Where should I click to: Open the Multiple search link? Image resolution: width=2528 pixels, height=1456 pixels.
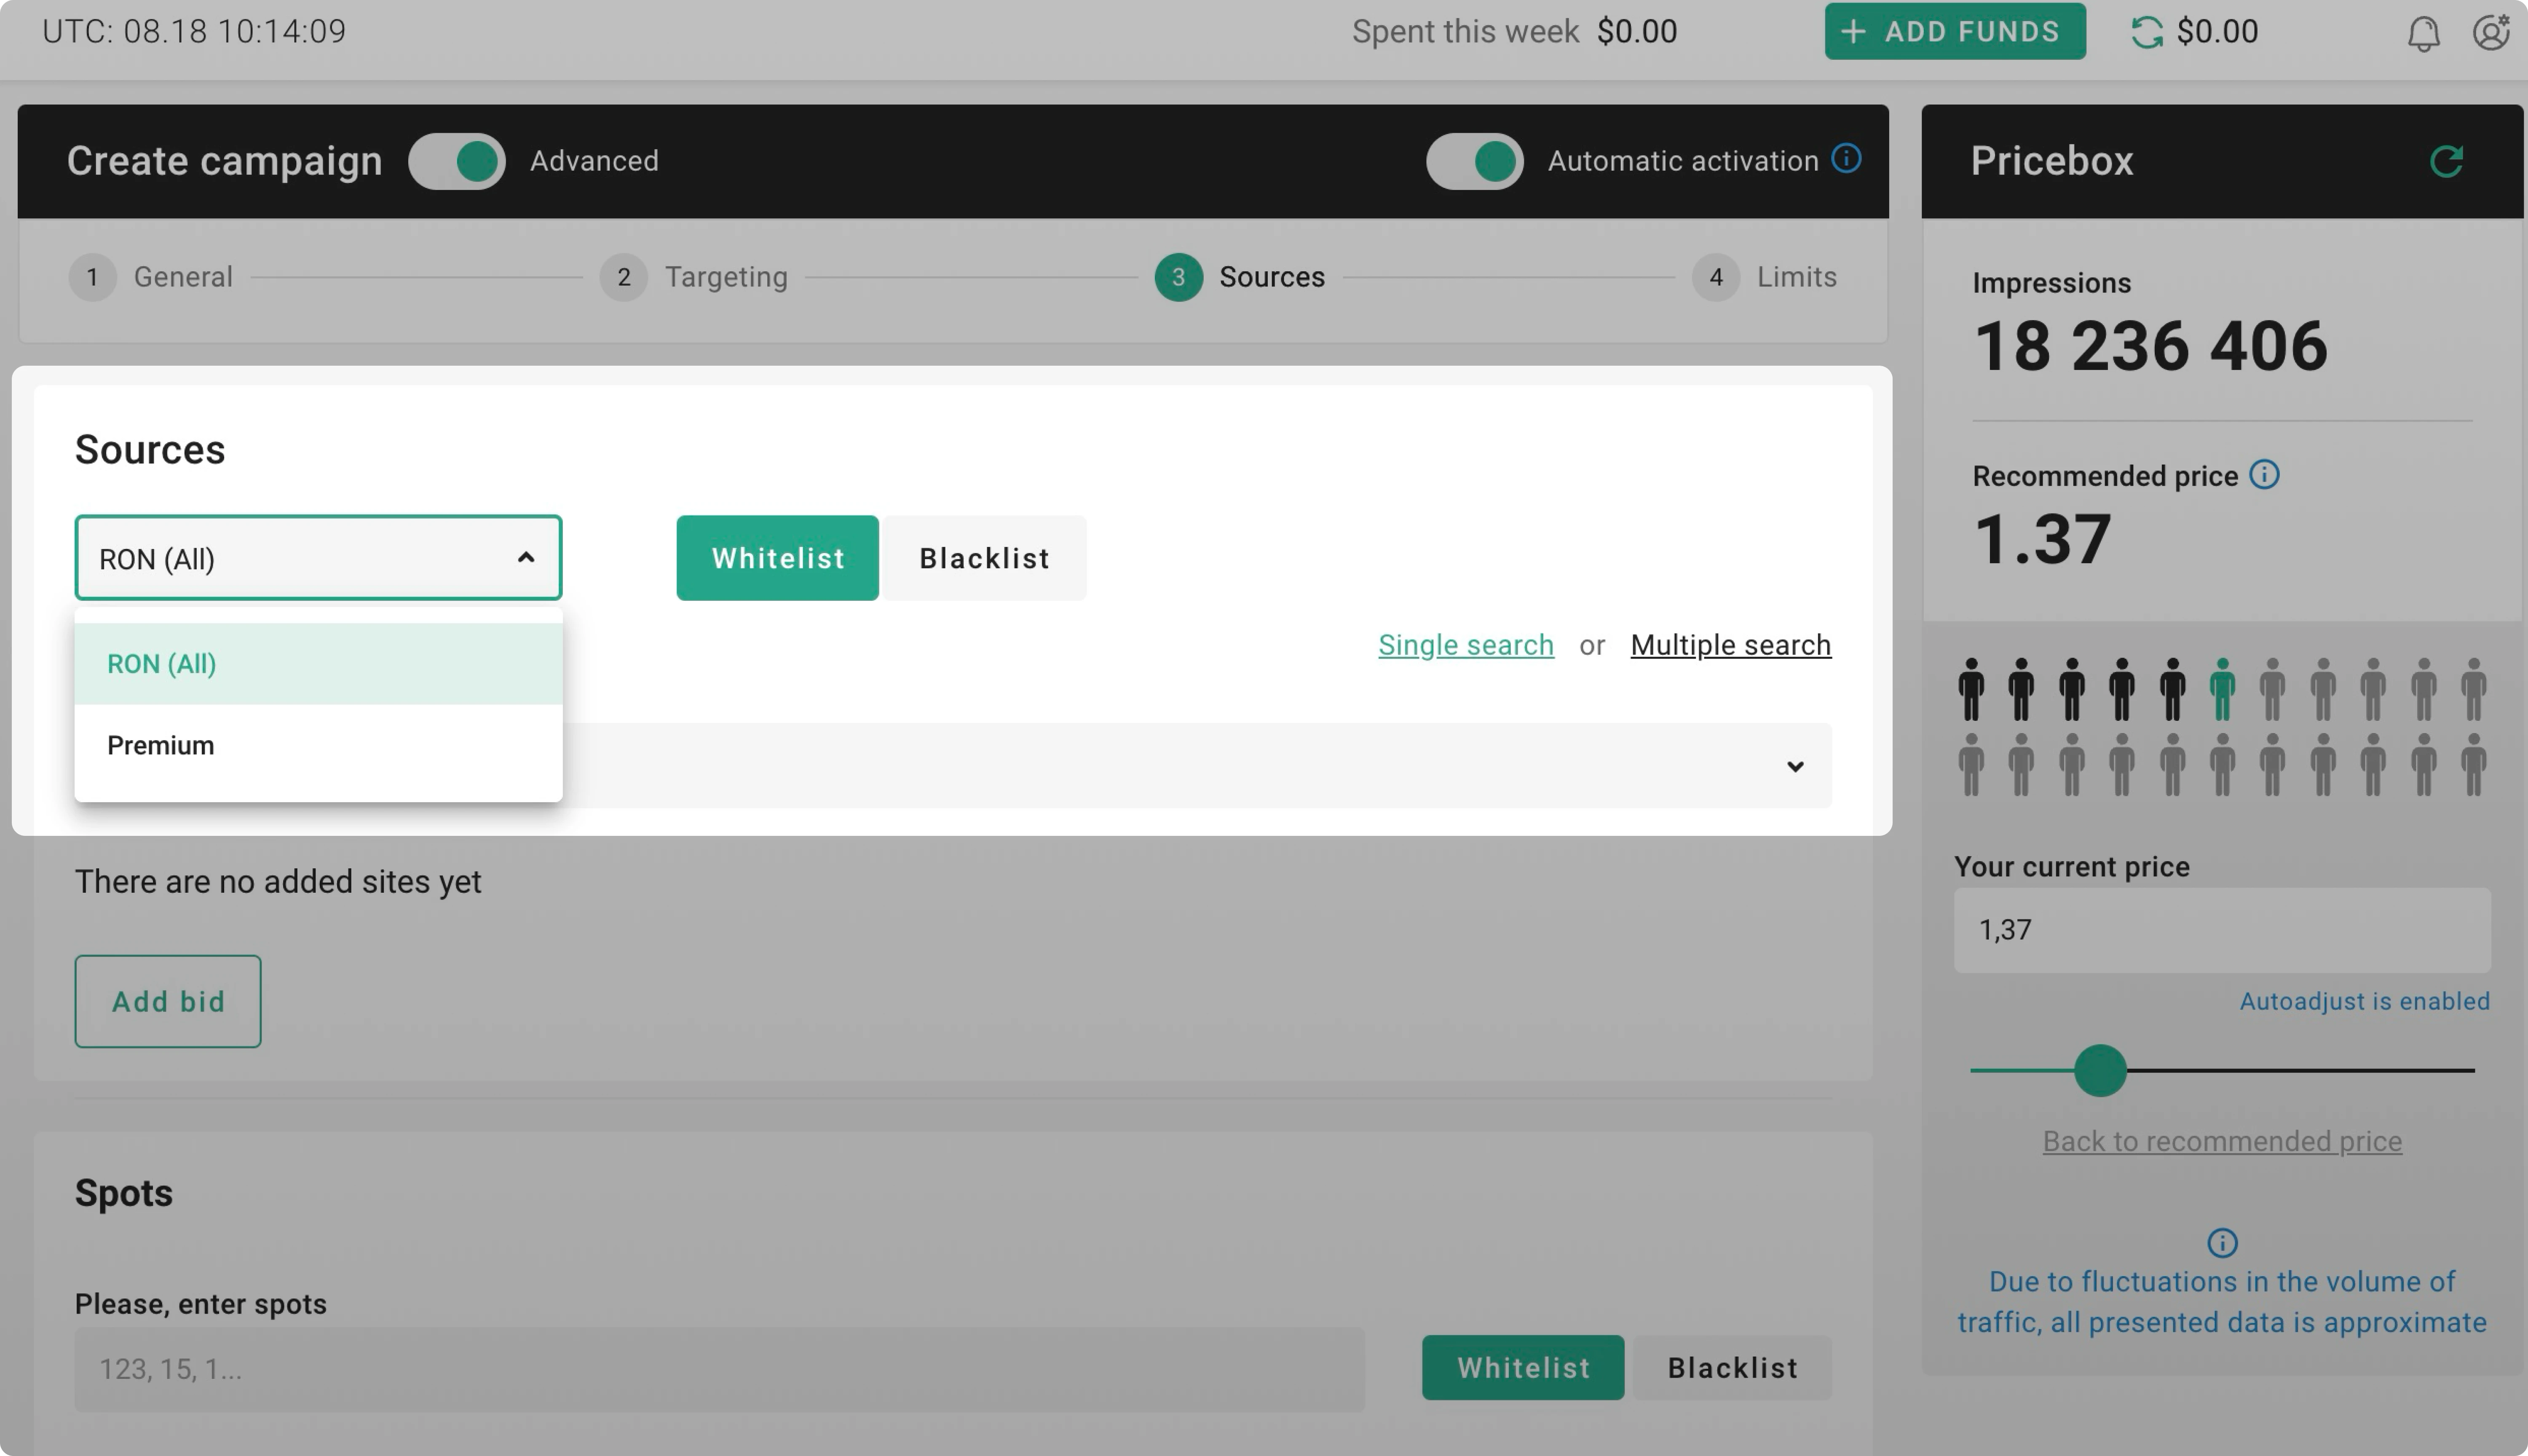click(1730, 645)
